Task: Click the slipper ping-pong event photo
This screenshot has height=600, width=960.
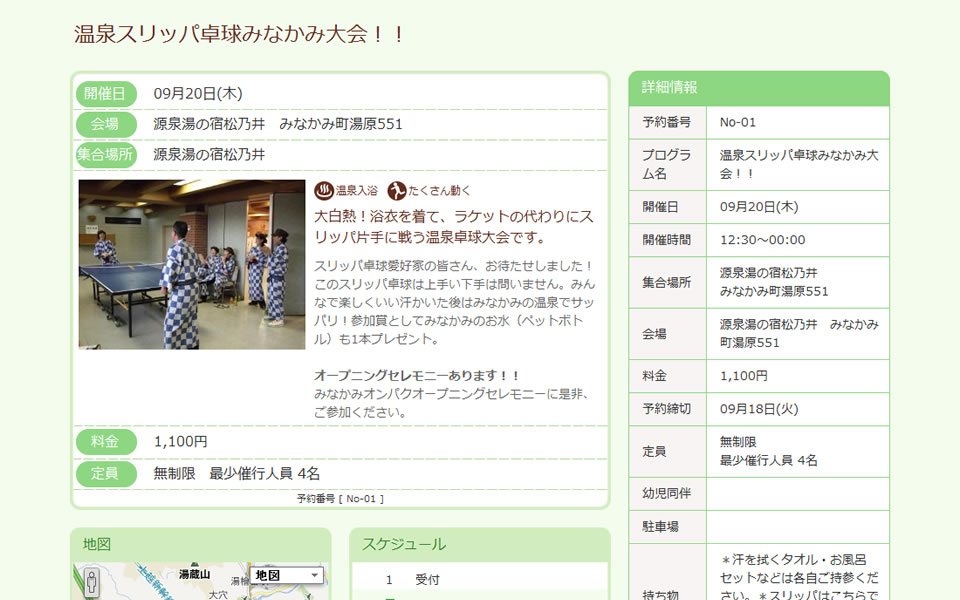Action: point(192,264)
